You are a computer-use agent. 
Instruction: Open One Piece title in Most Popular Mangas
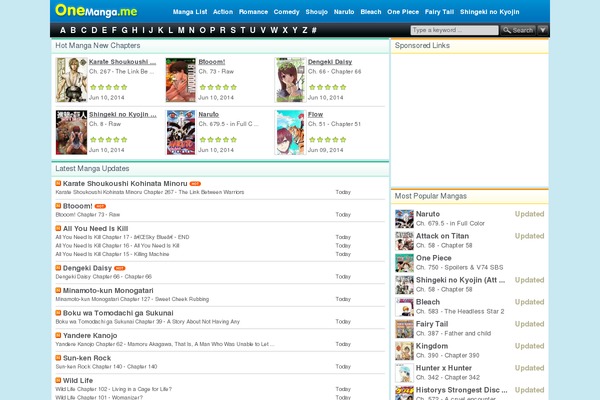pyautogui.click(x=434, y=258)
